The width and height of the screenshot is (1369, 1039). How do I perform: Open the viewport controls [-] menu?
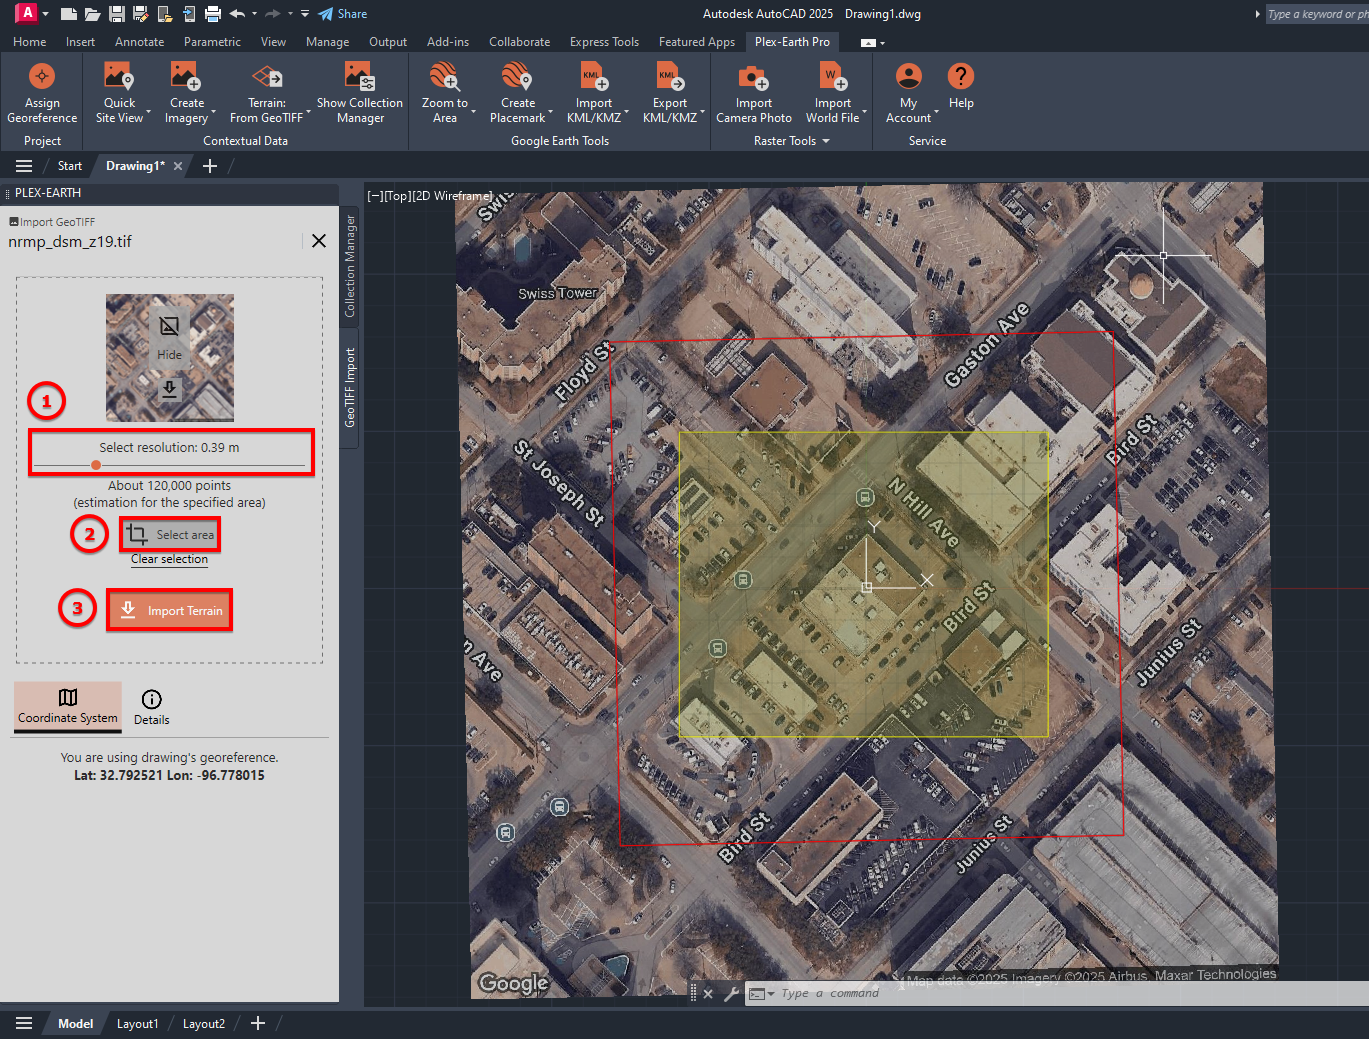(375, 196)
